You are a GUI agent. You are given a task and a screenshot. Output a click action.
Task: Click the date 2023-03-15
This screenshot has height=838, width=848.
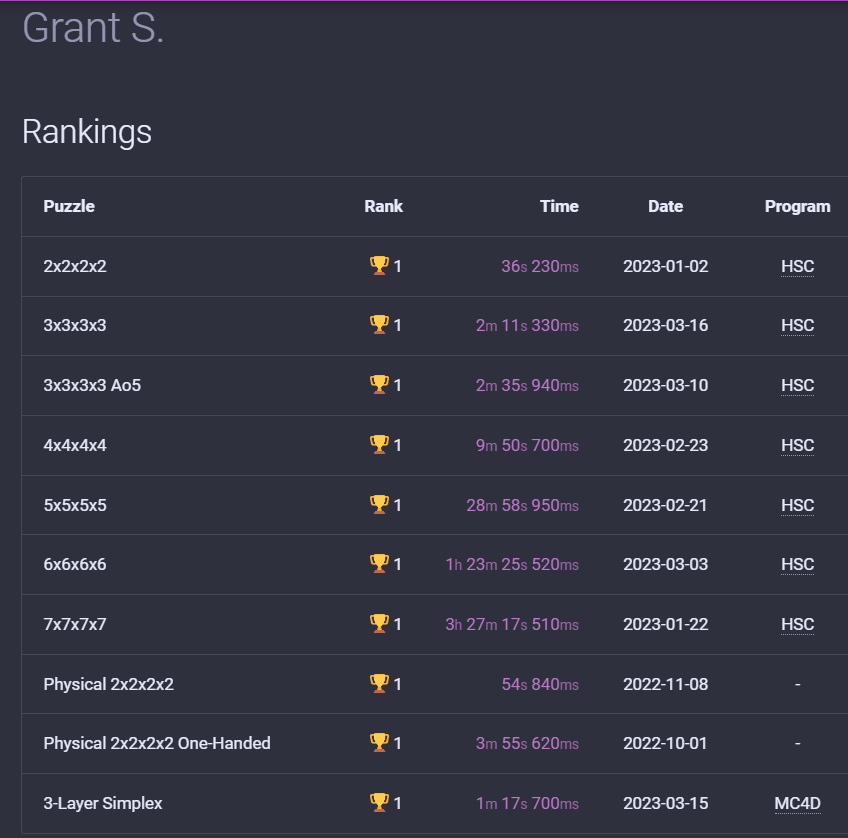665,803
